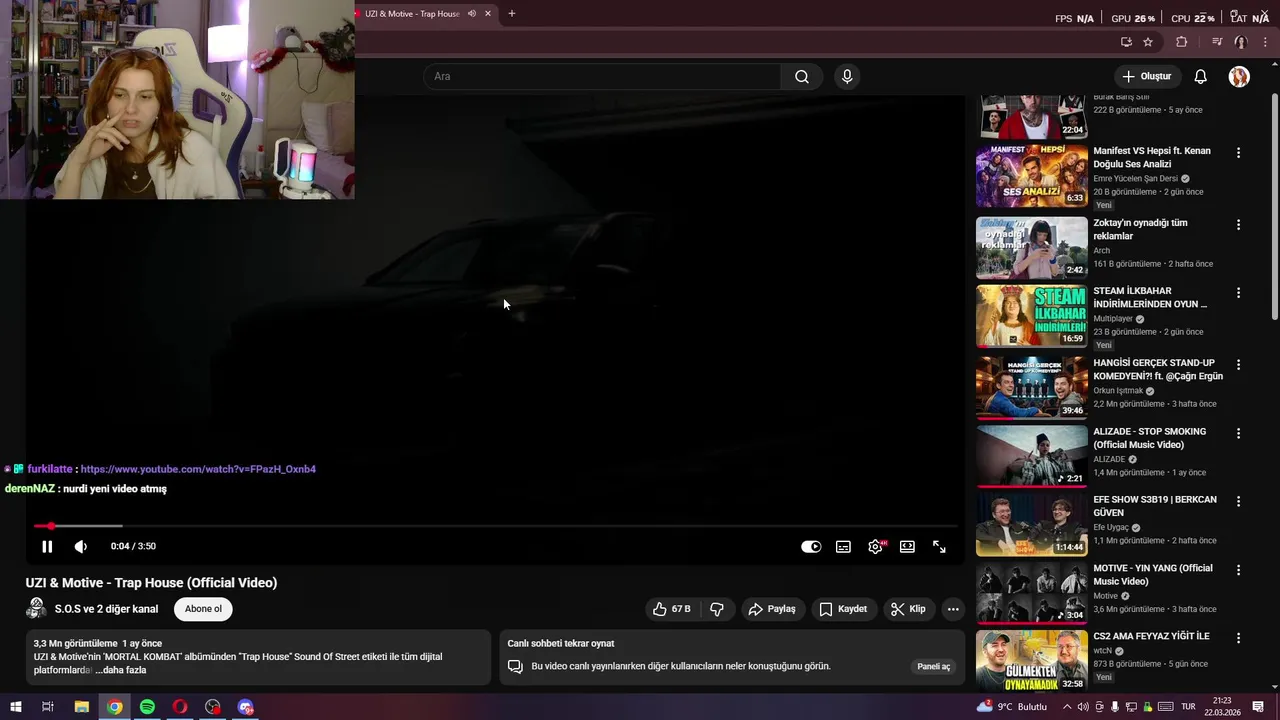This screenshot has width=1280, height=720.
Task: Expand description with ...daha fazla
Action: [x=121, y=670]
